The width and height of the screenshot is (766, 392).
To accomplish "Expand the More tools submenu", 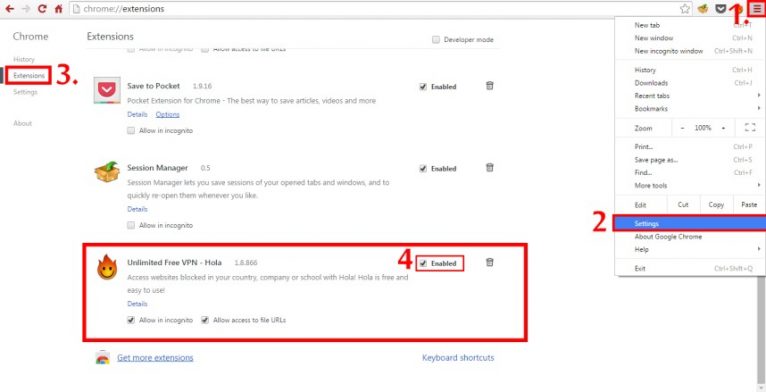I will click(x=690, y=185).
